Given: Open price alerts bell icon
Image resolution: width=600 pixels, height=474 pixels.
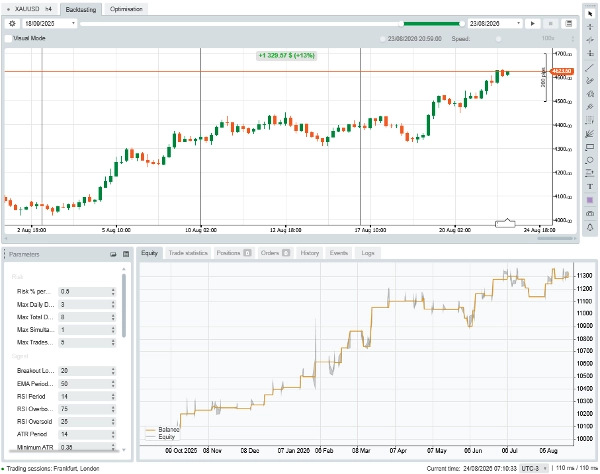Looking at the screenshot, I should 590,227.
